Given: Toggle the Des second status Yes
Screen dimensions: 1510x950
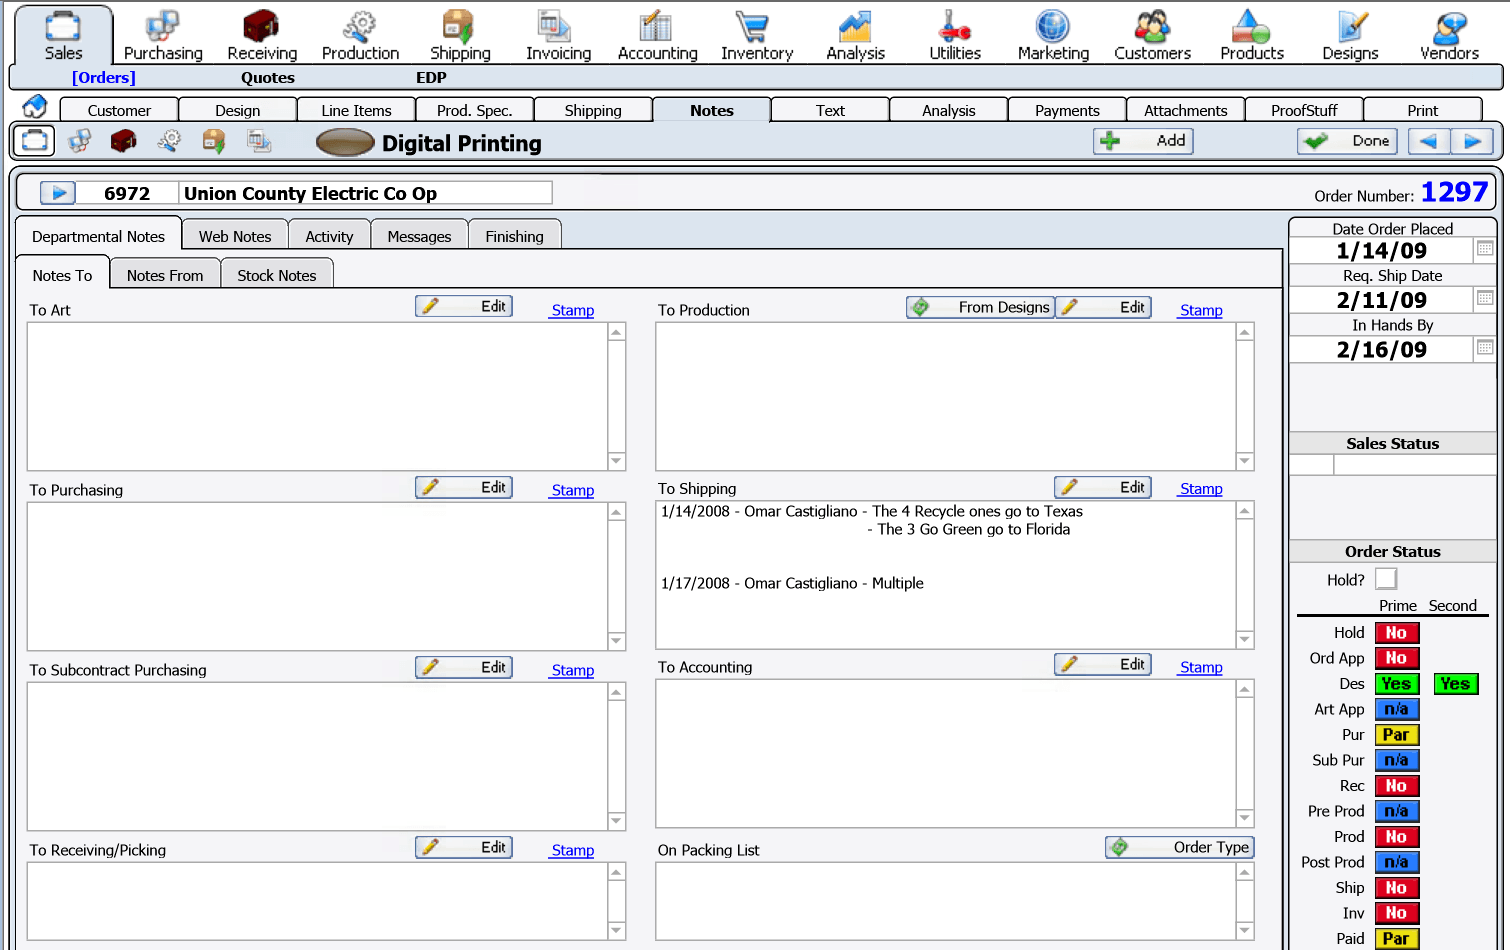Looking at the screenshot, I should click(1455, 684).
